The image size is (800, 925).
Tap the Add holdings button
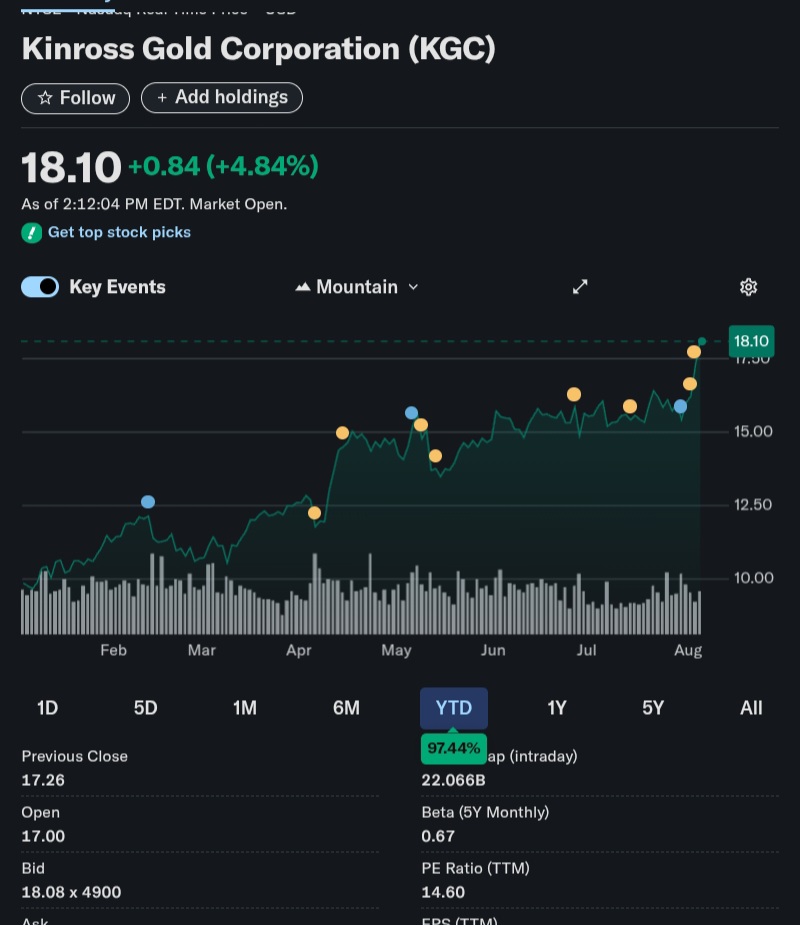[222, 97]
